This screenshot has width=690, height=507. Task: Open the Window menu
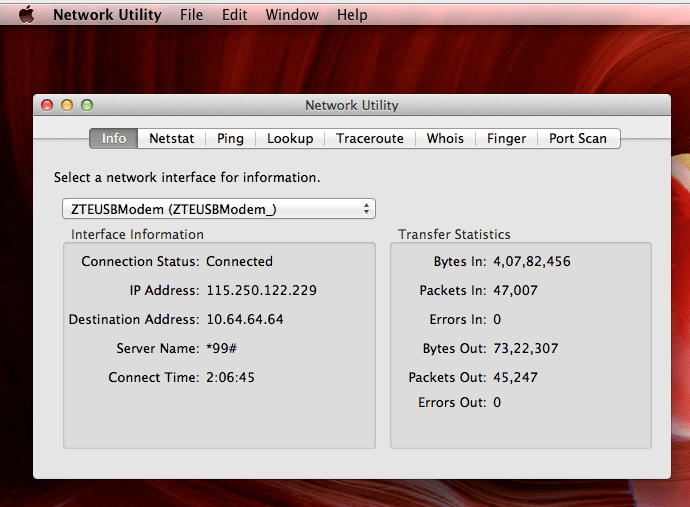pyautogui.click(x=292, y=15)
